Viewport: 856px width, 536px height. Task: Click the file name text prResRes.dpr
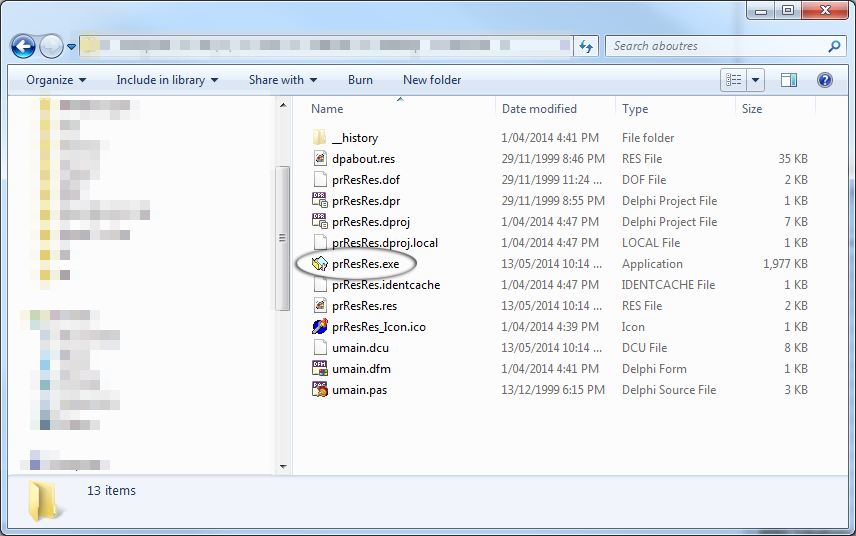coord(366,201)
